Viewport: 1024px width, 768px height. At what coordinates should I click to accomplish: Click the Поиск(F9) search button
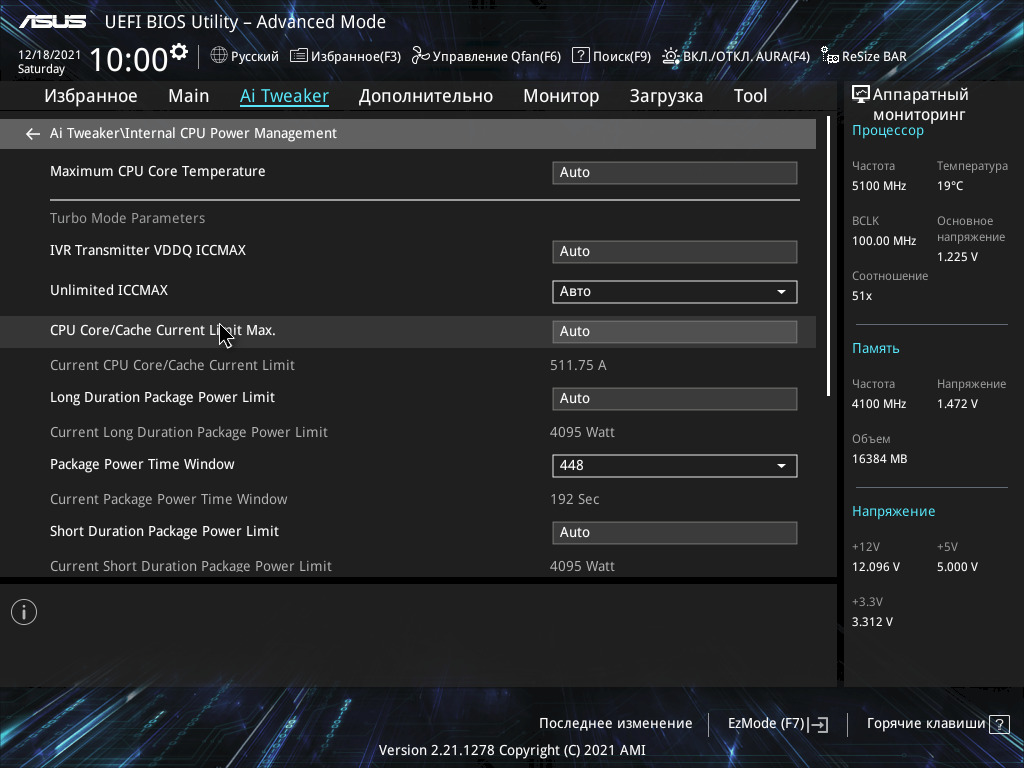click(612, 56)
